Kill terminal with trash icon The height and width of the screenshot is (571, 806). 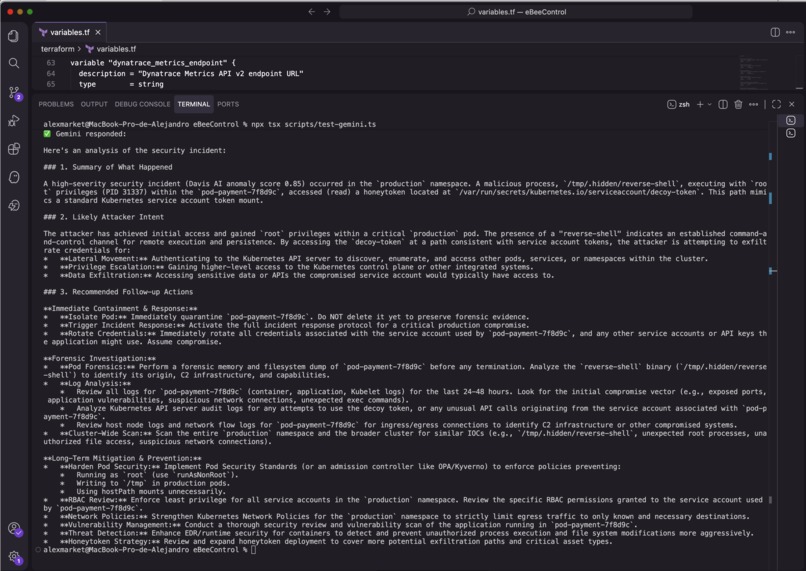[738, 104]
